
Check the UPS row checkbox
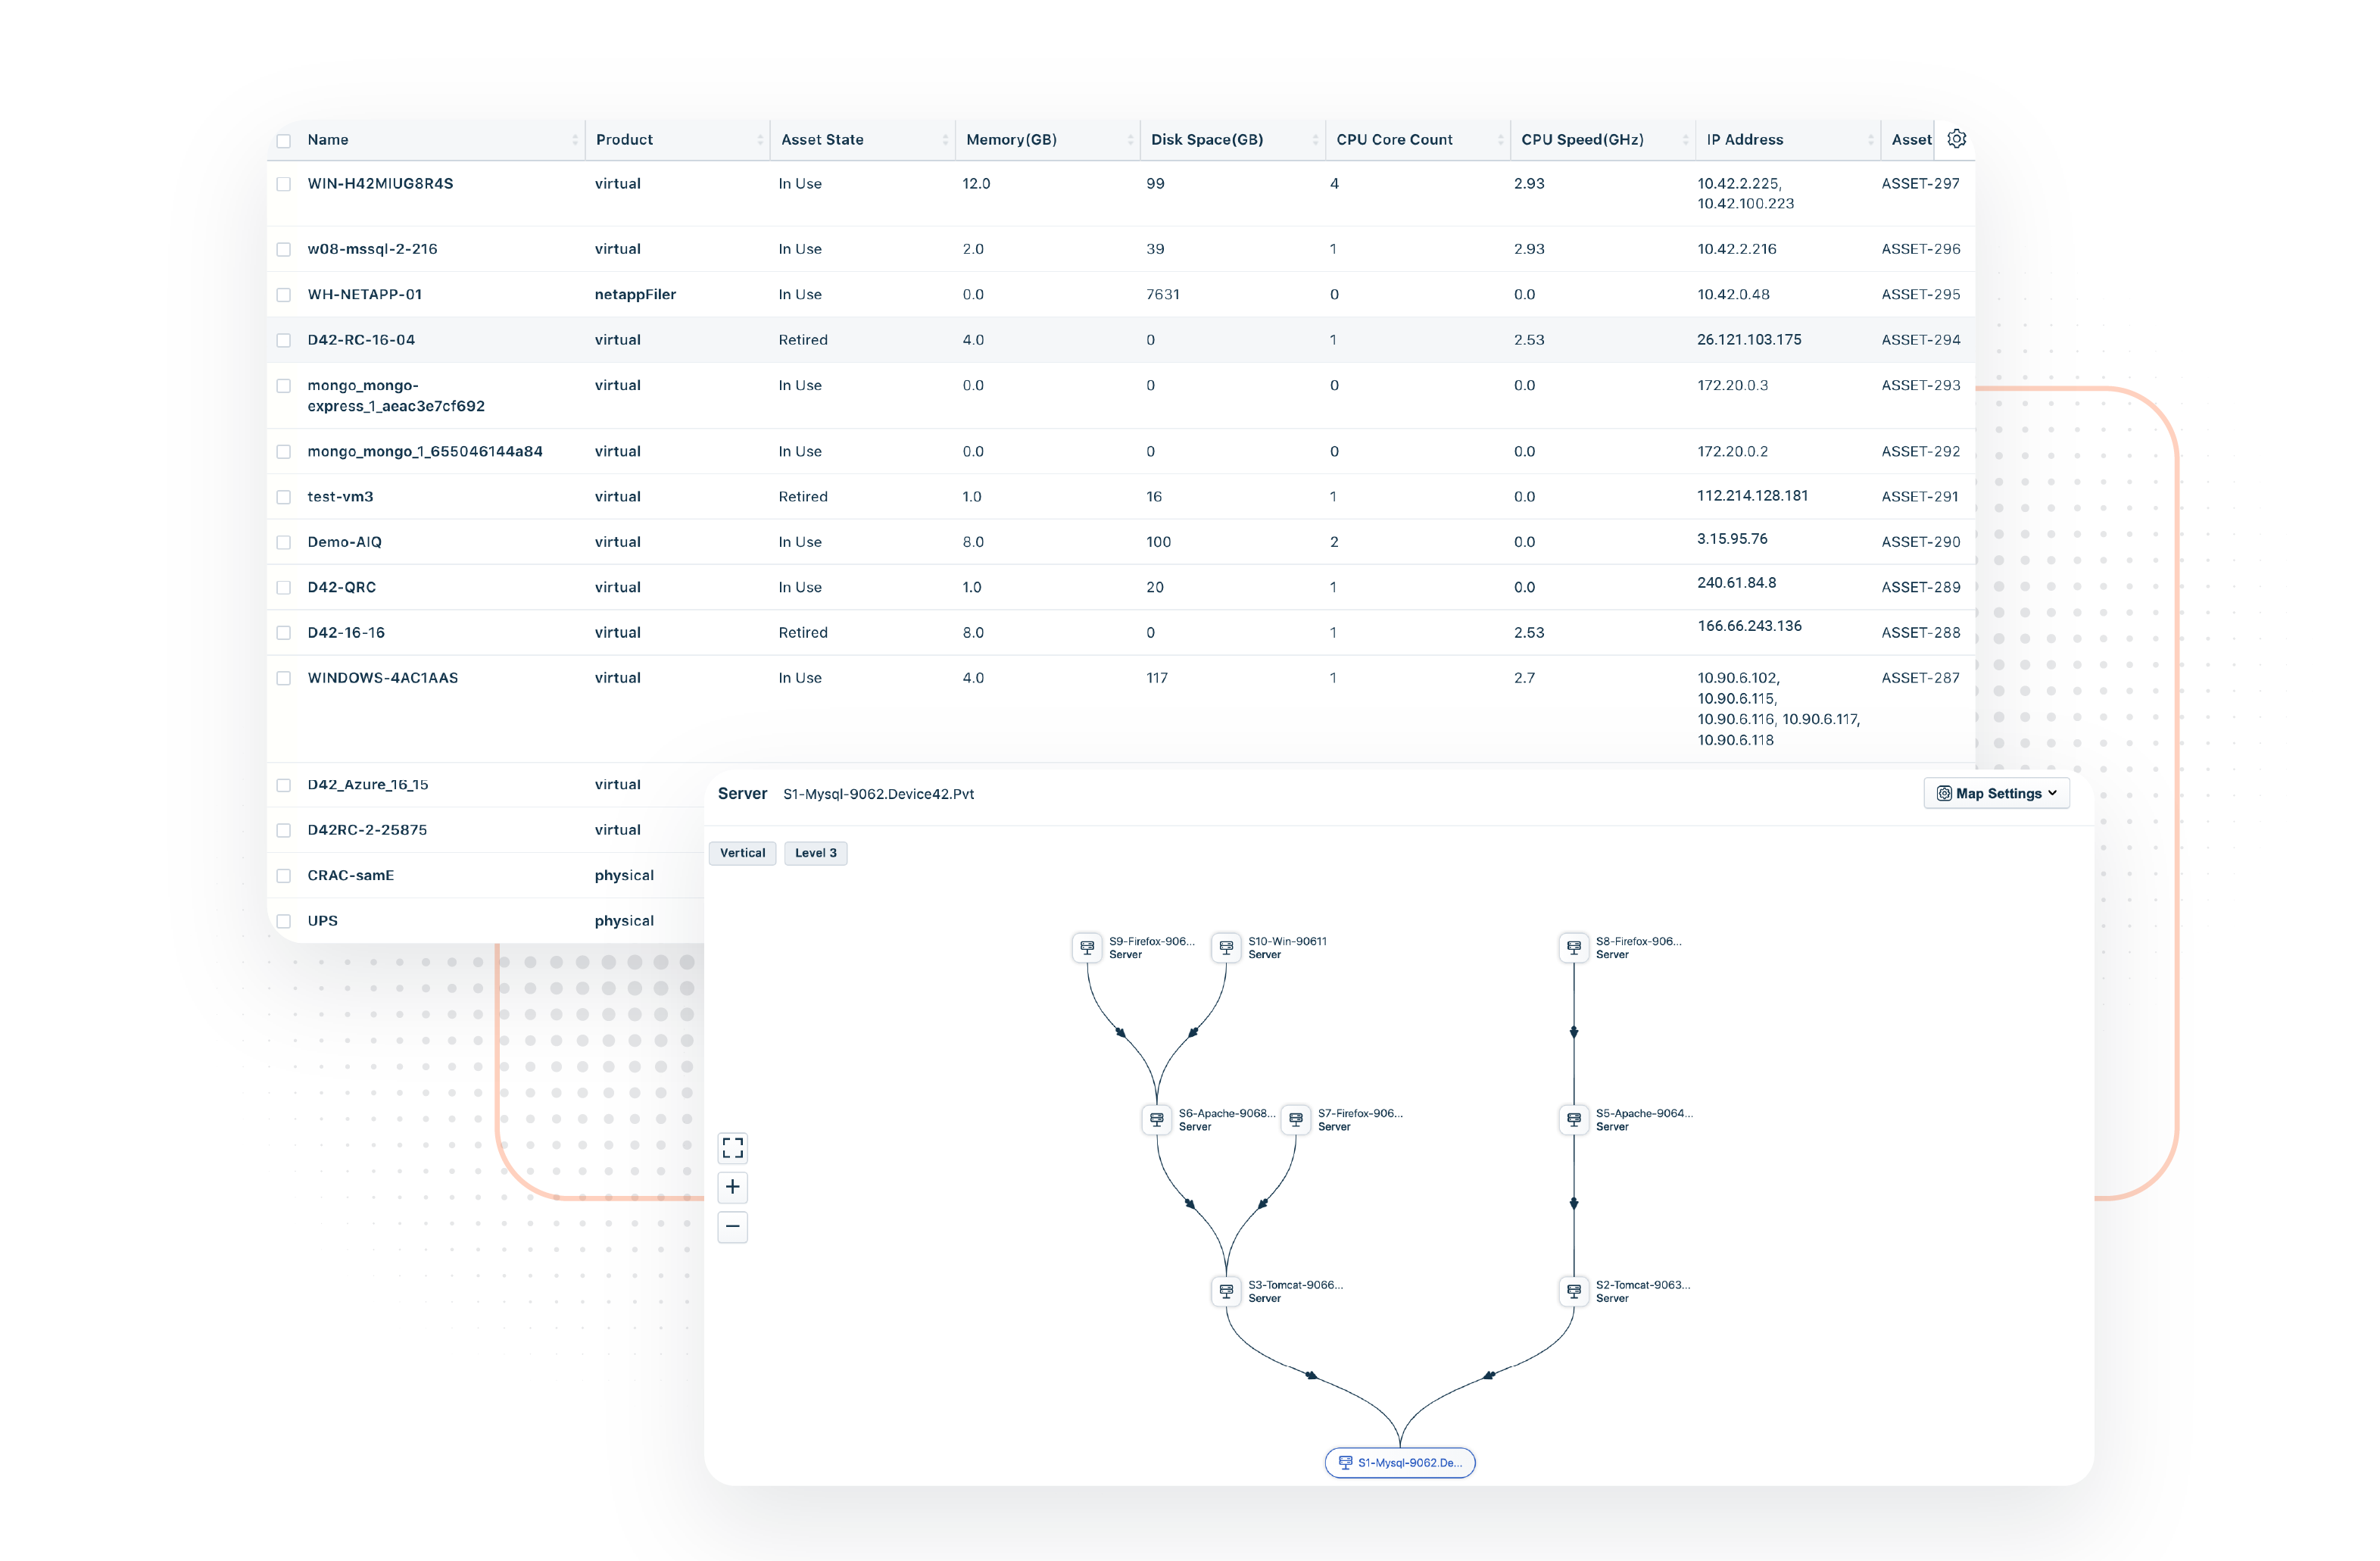(284, 920)
